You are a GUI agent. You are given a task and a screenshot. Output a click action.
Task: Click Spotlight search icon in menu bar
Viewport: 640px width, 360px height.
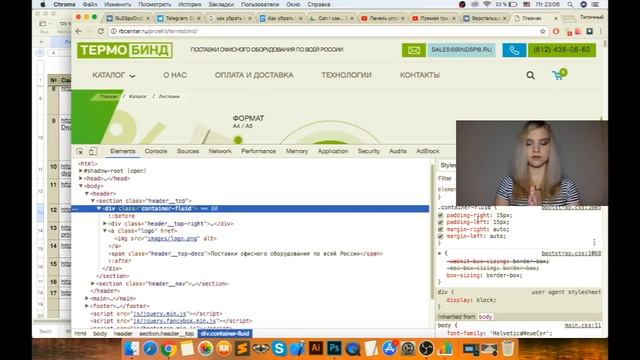point(570,4)
